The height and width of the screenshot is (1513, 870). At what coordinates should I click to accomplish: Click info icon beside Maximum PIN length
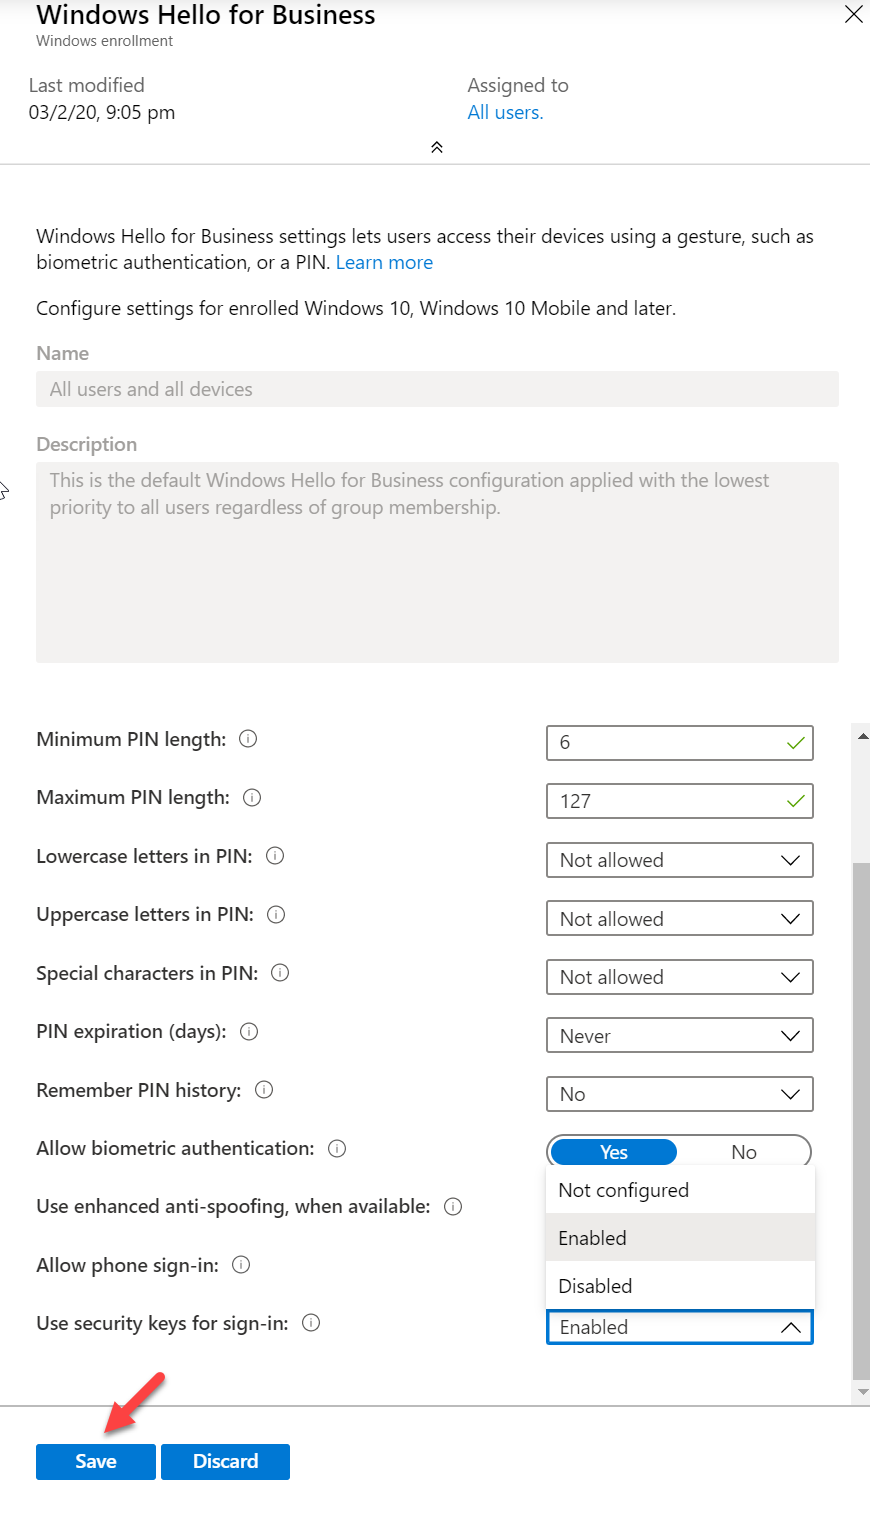[x=252, y=798]
